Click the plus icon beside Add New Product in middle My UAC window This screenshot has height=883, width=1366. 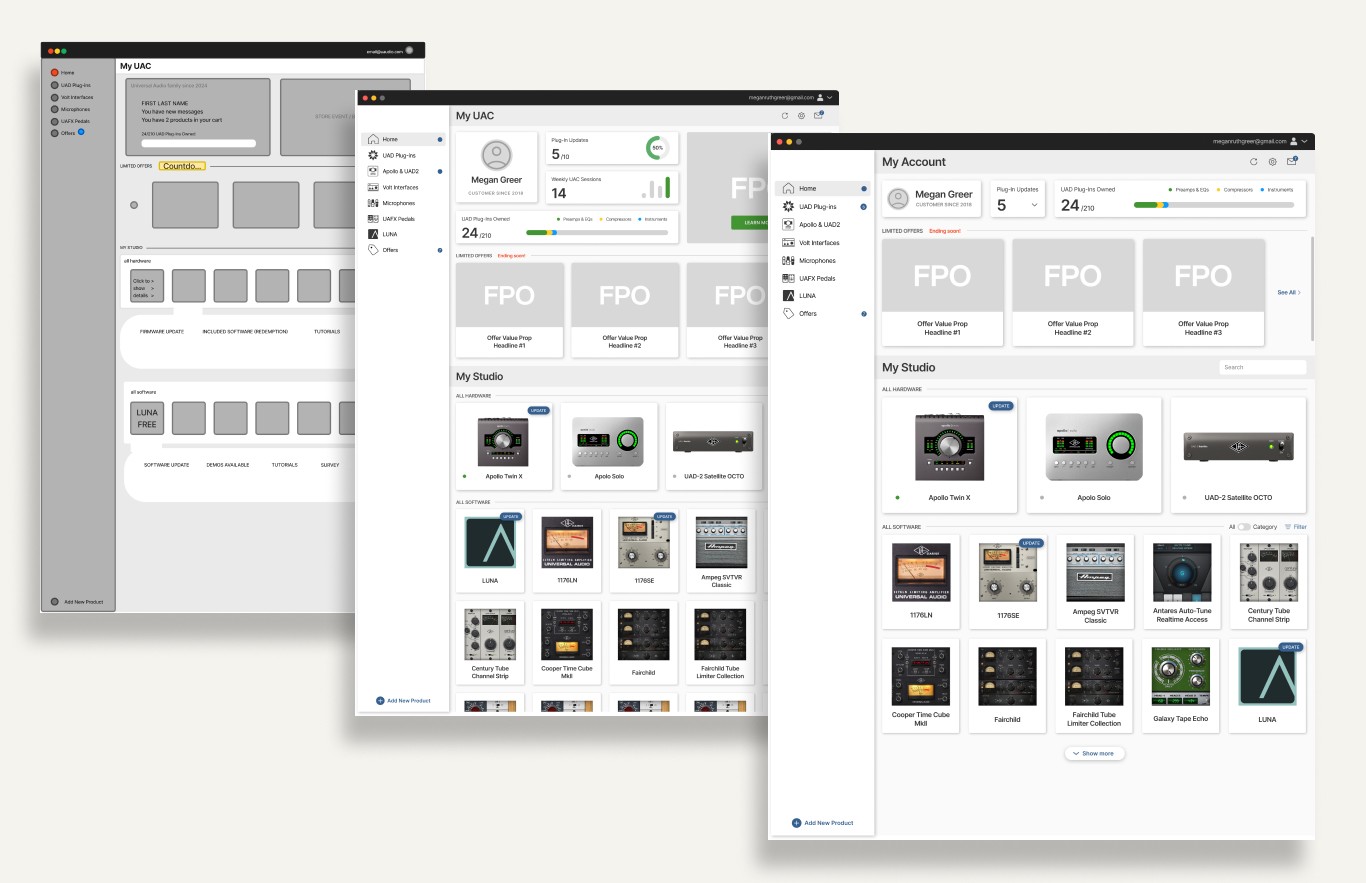380,701
